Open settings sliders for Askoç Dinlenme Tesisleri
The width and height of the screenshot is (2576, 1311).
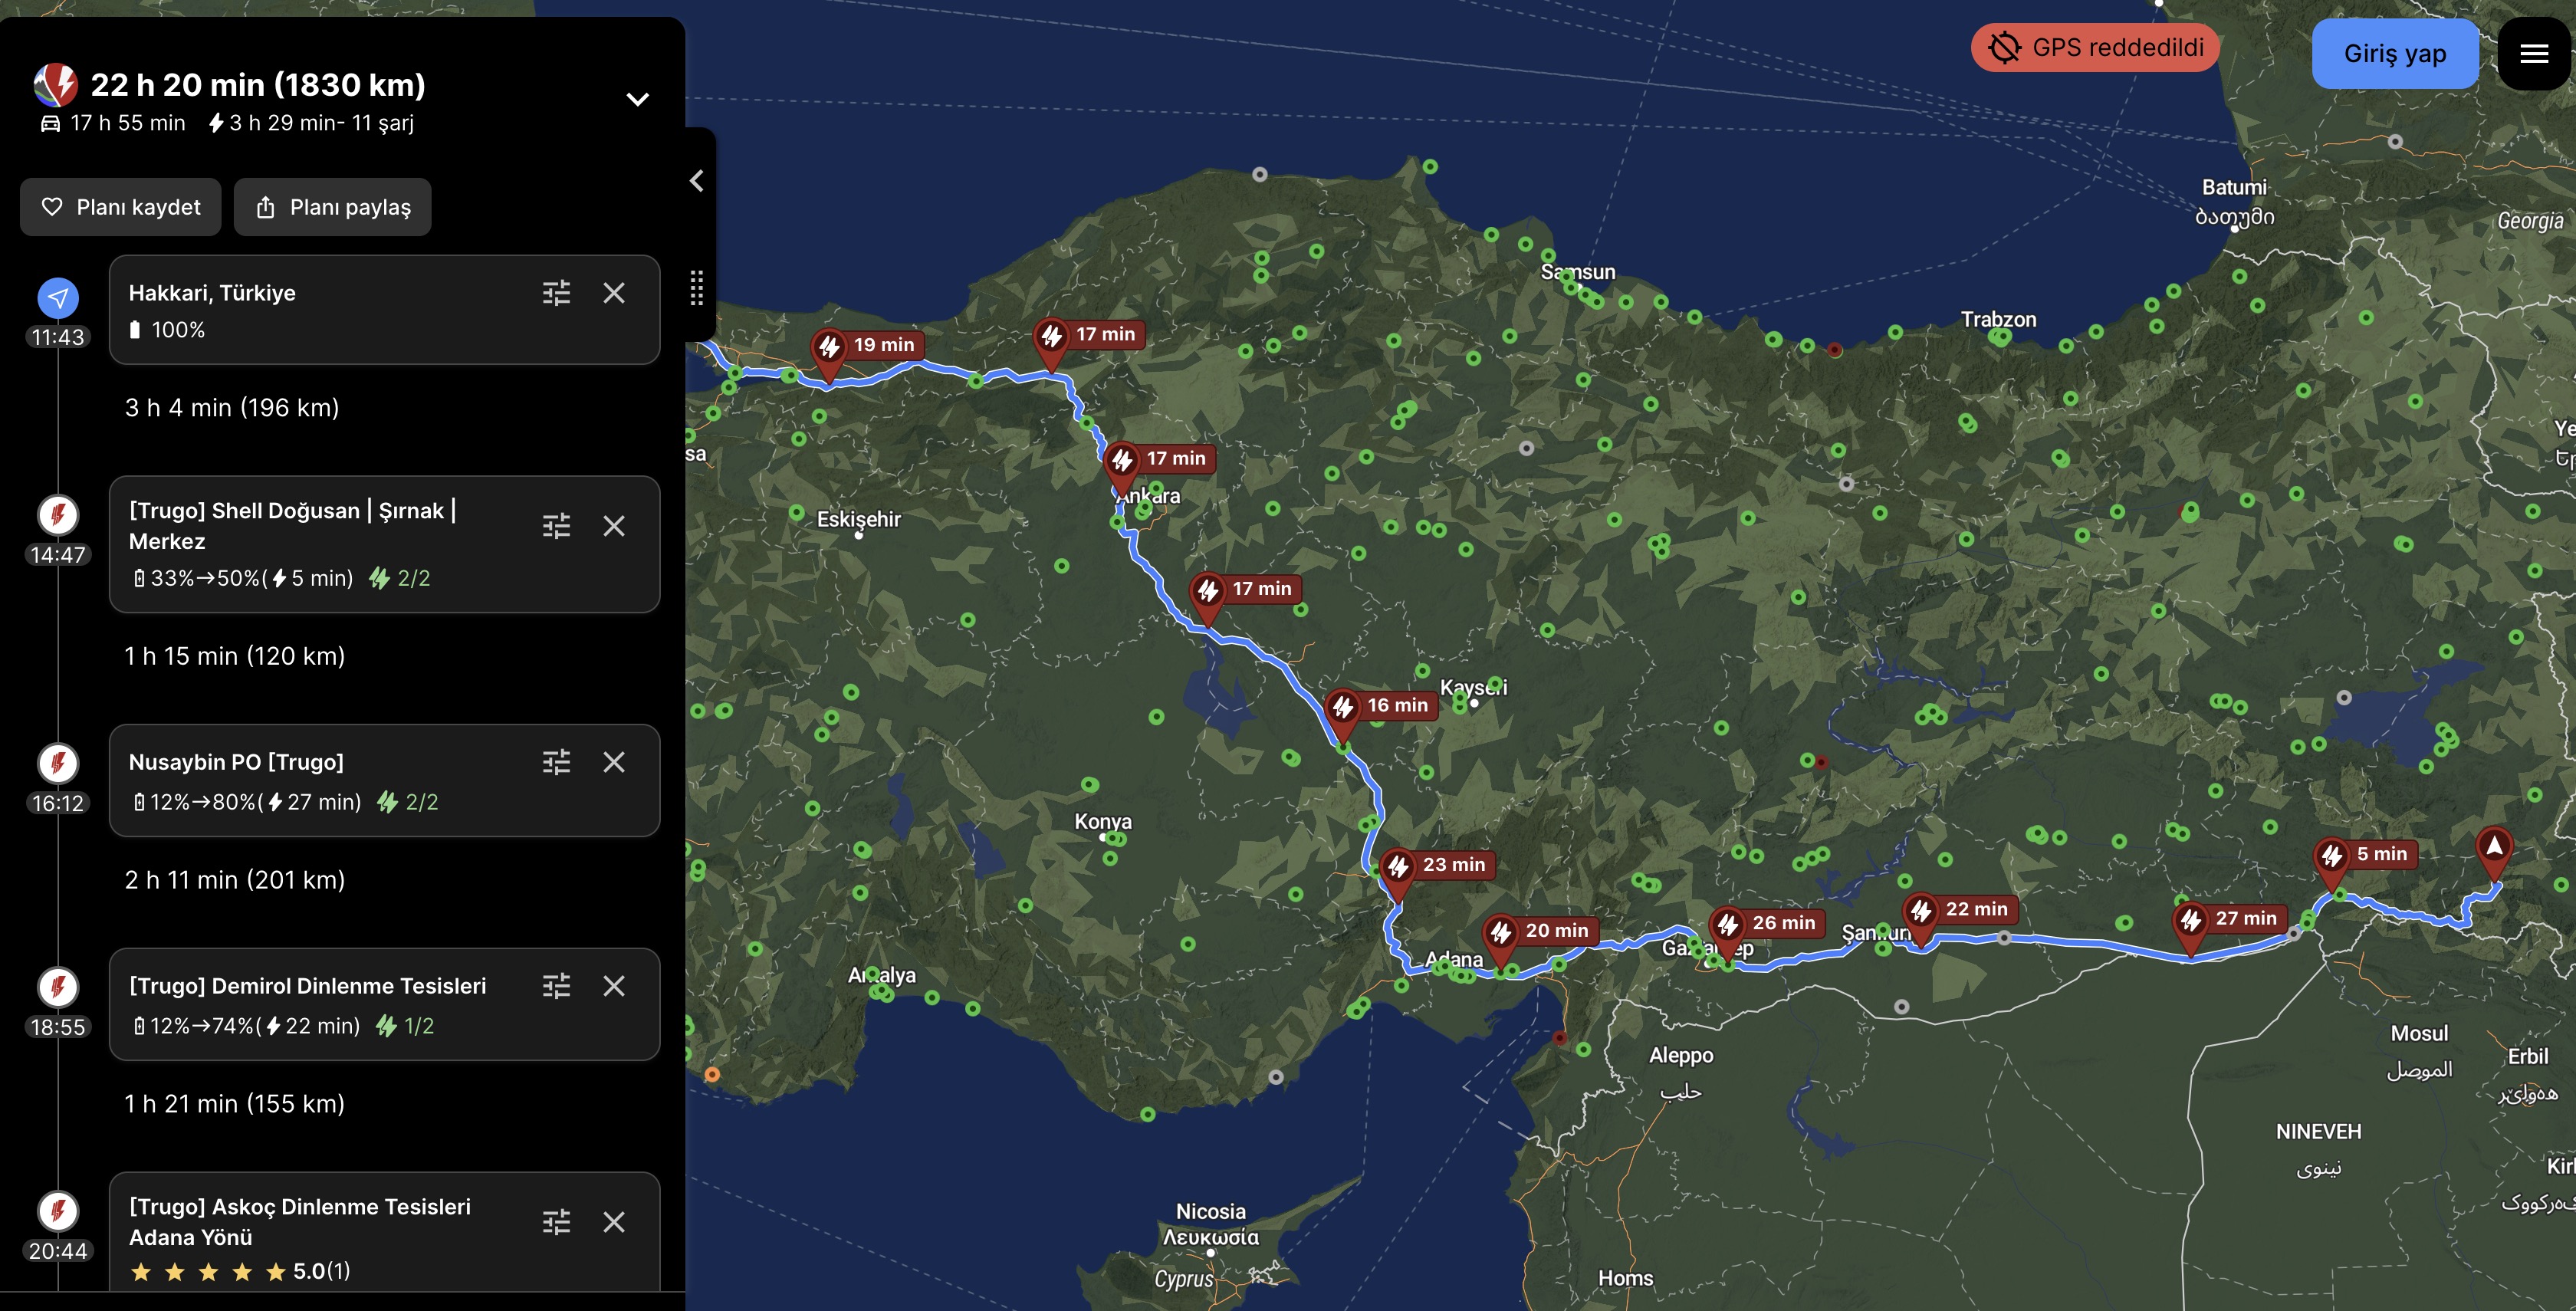(x=556, y=1222)
